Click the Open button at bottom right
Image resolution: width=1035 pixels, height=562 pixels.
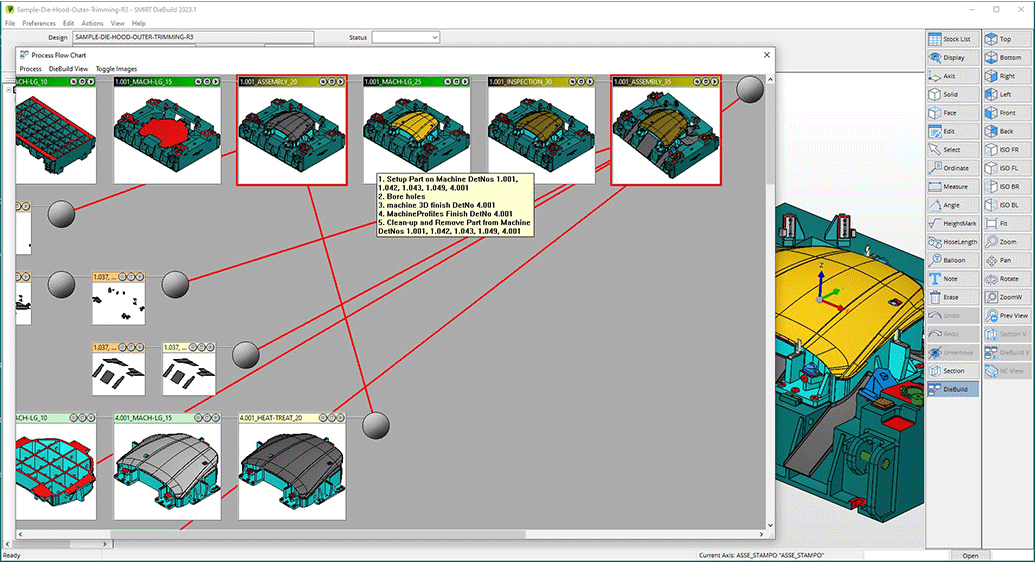point(970,555)
